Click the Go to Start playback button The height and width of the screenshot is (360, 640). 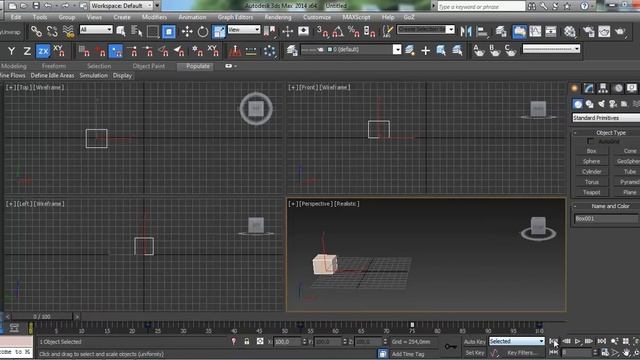click(554, 341)
